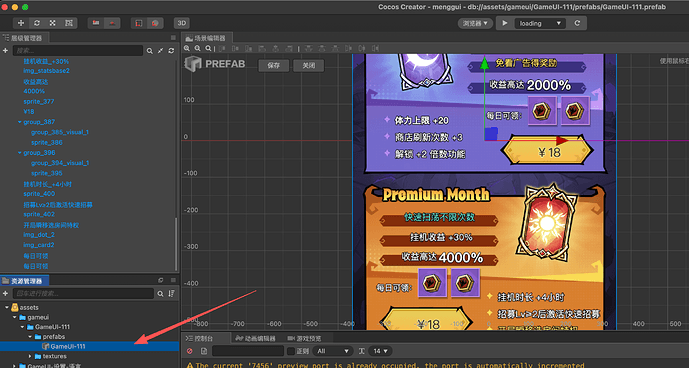The image size is (689, 368).
Task: Click the refresh preview icon
Action: click(577, 23)
